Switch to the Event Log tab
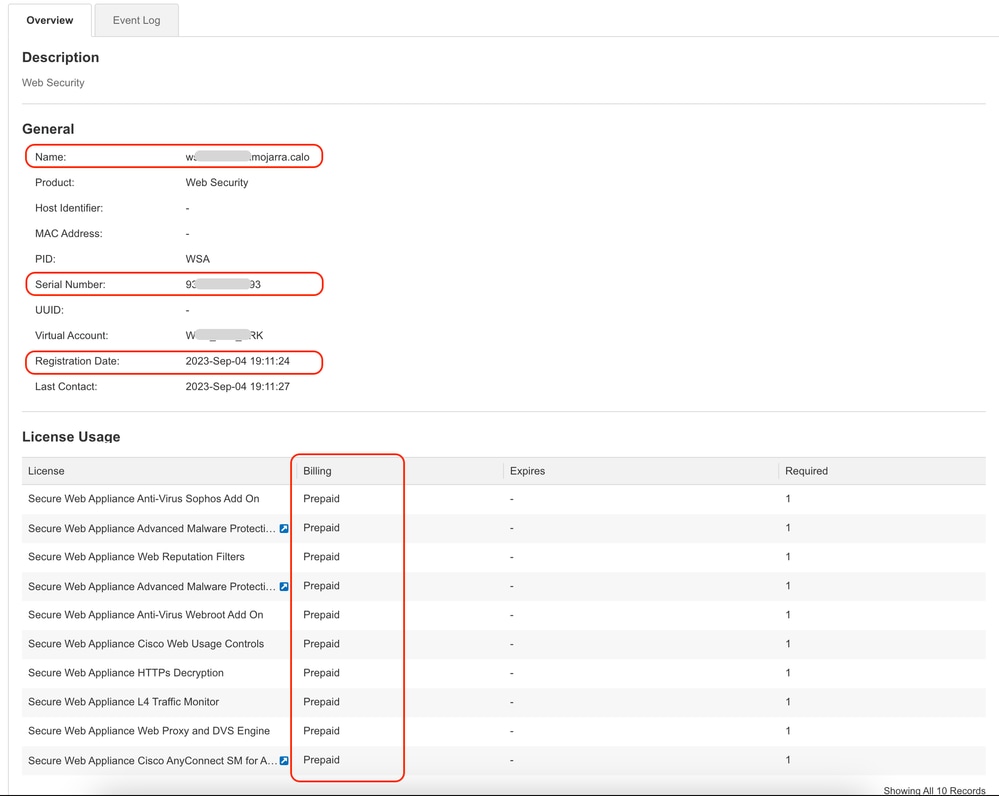This screenshot has width=999, height=796. coord(136,20)
